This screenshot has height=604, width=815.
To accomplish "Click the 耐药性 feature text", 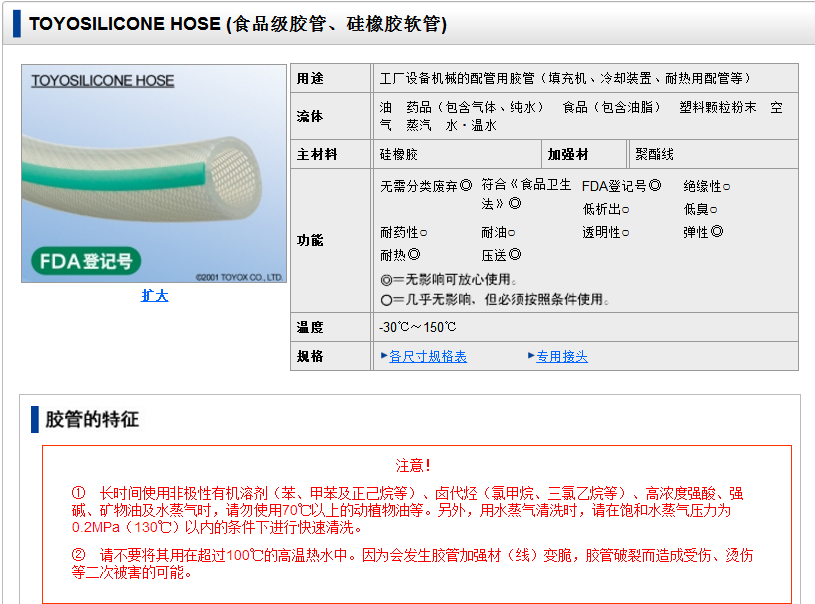I will [403, 232].
